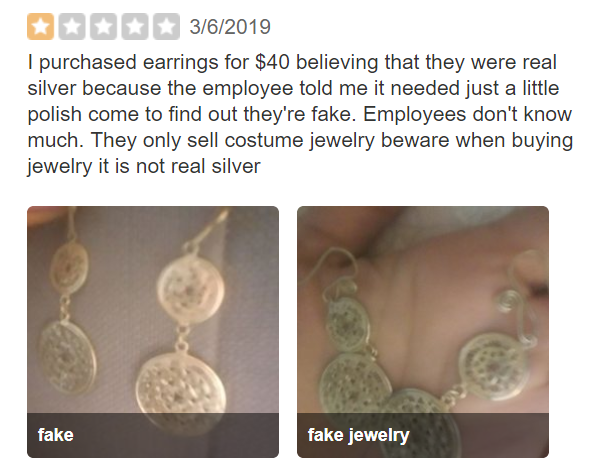Click the word "costume" in the review
Screen dimensions: 611x476
click(264, 140)
